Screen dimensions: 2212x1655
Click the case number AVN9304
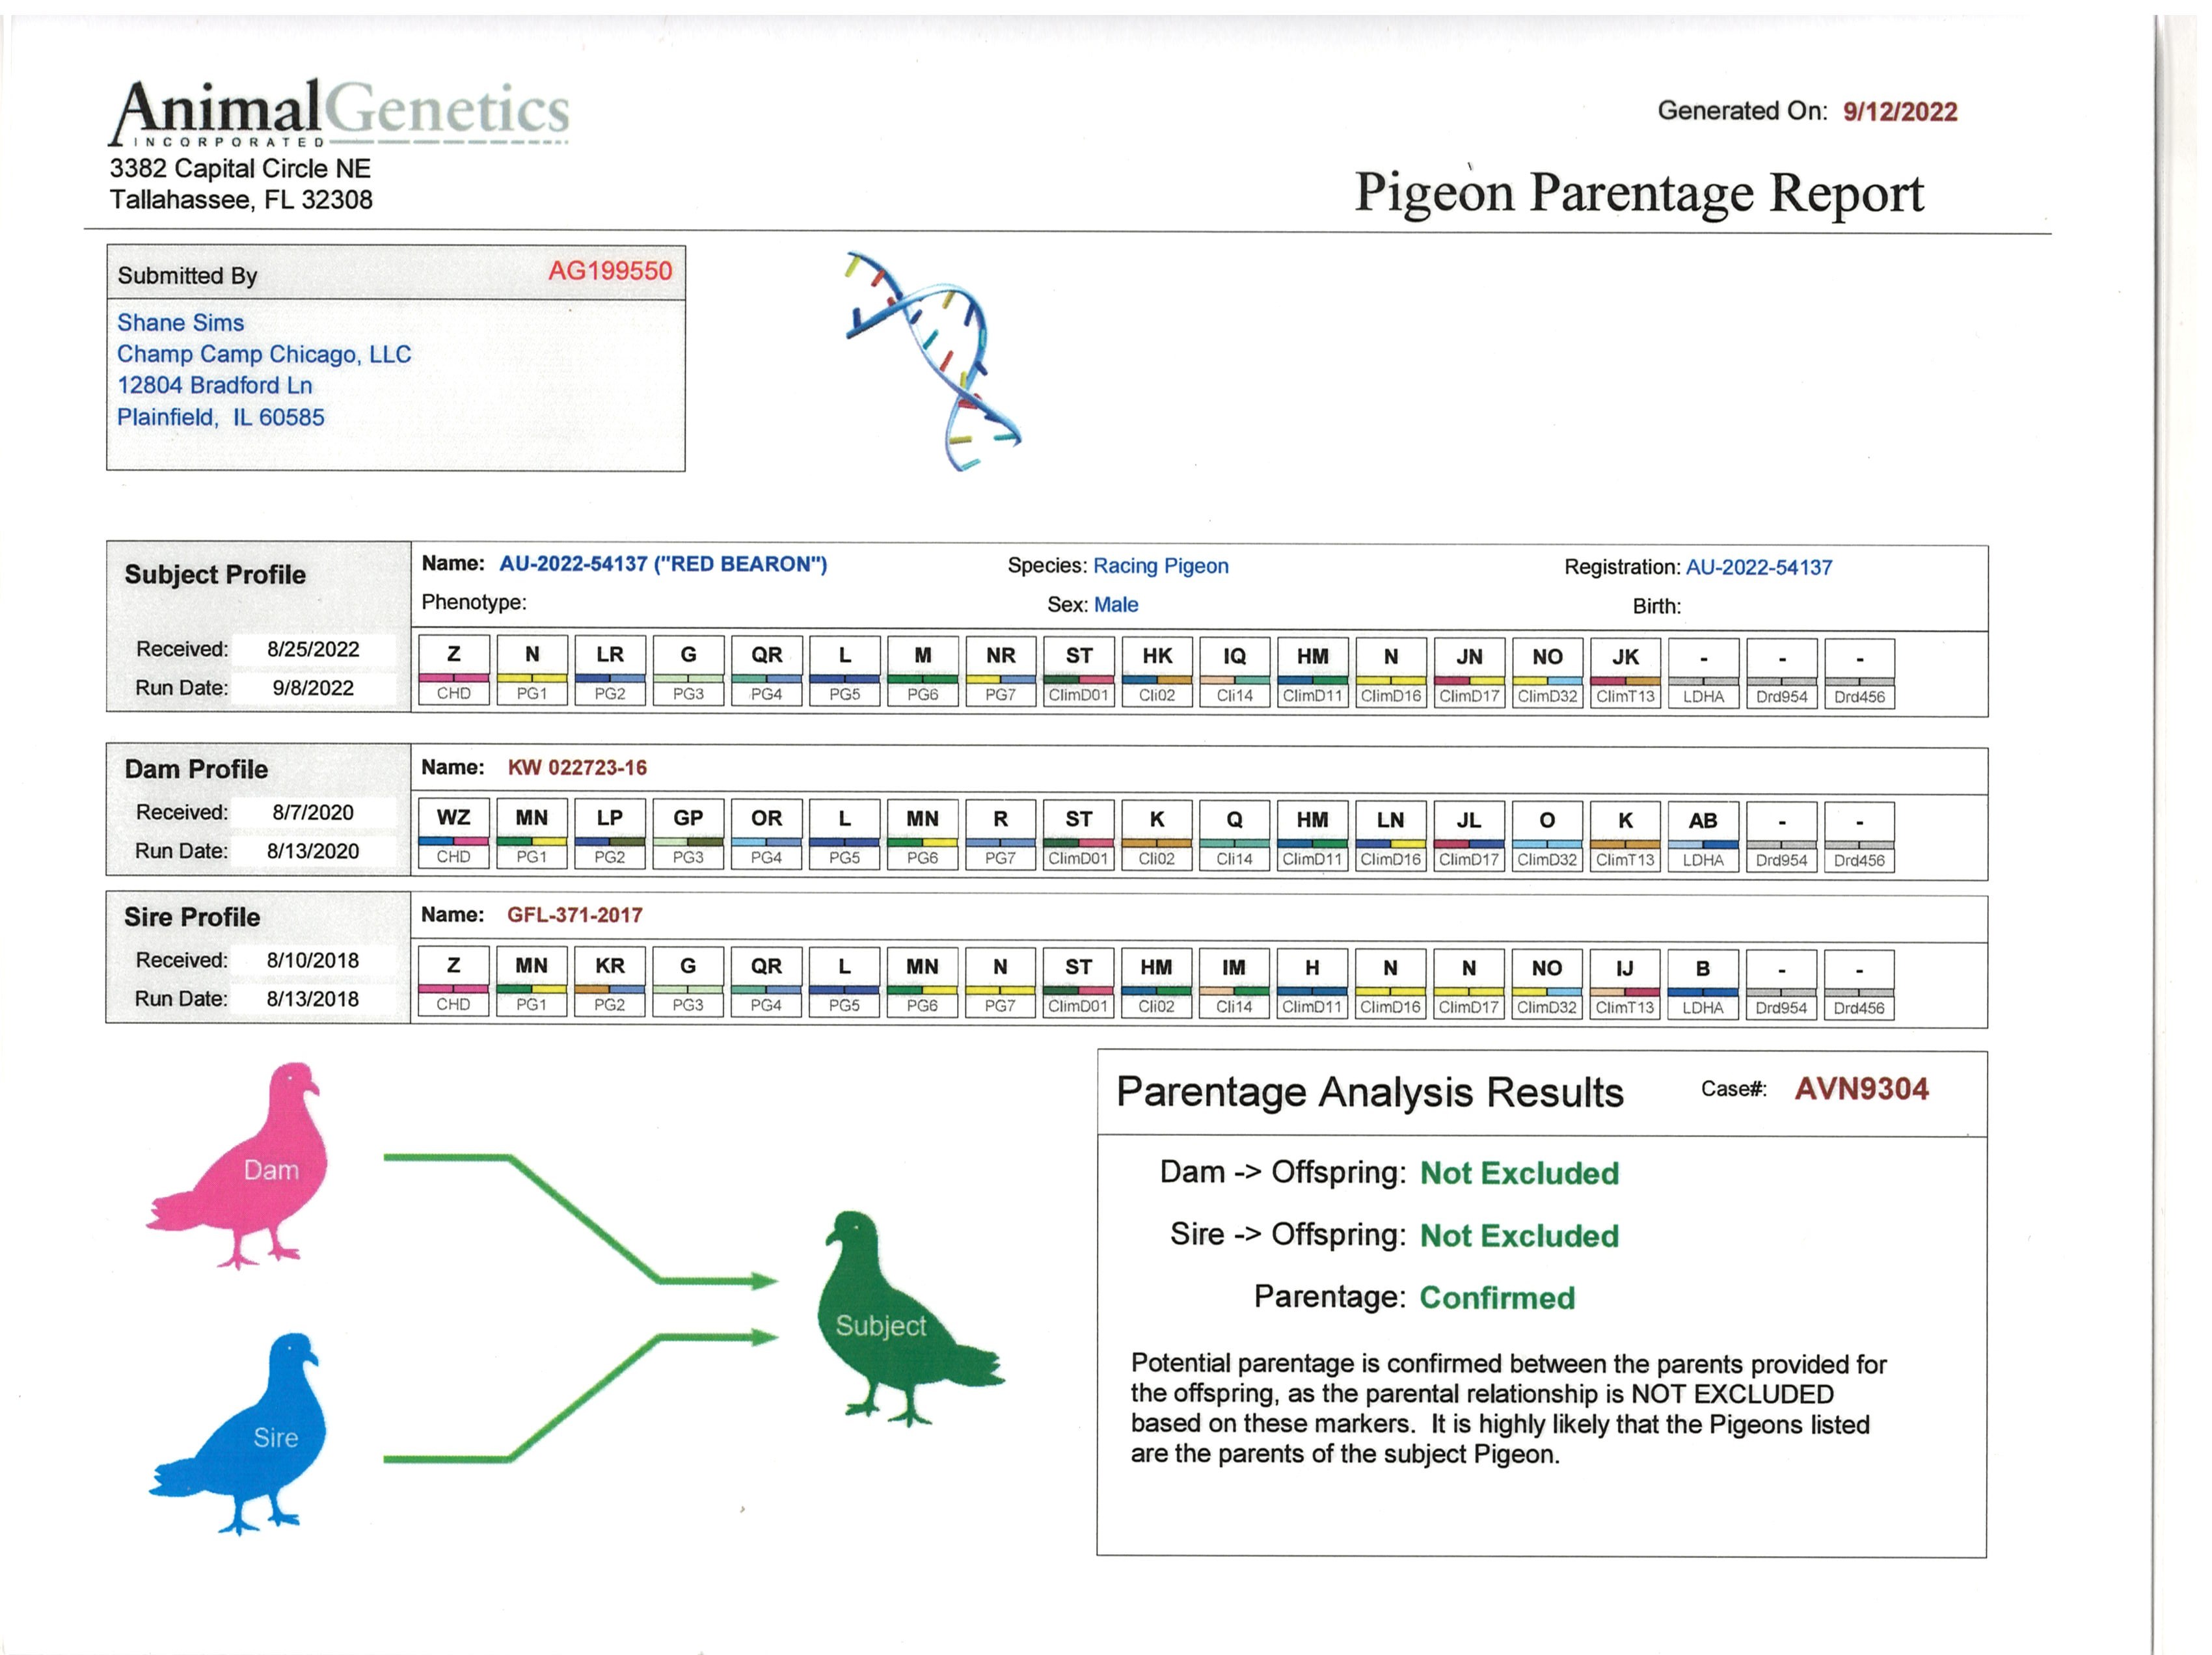pos(1861,1089)
